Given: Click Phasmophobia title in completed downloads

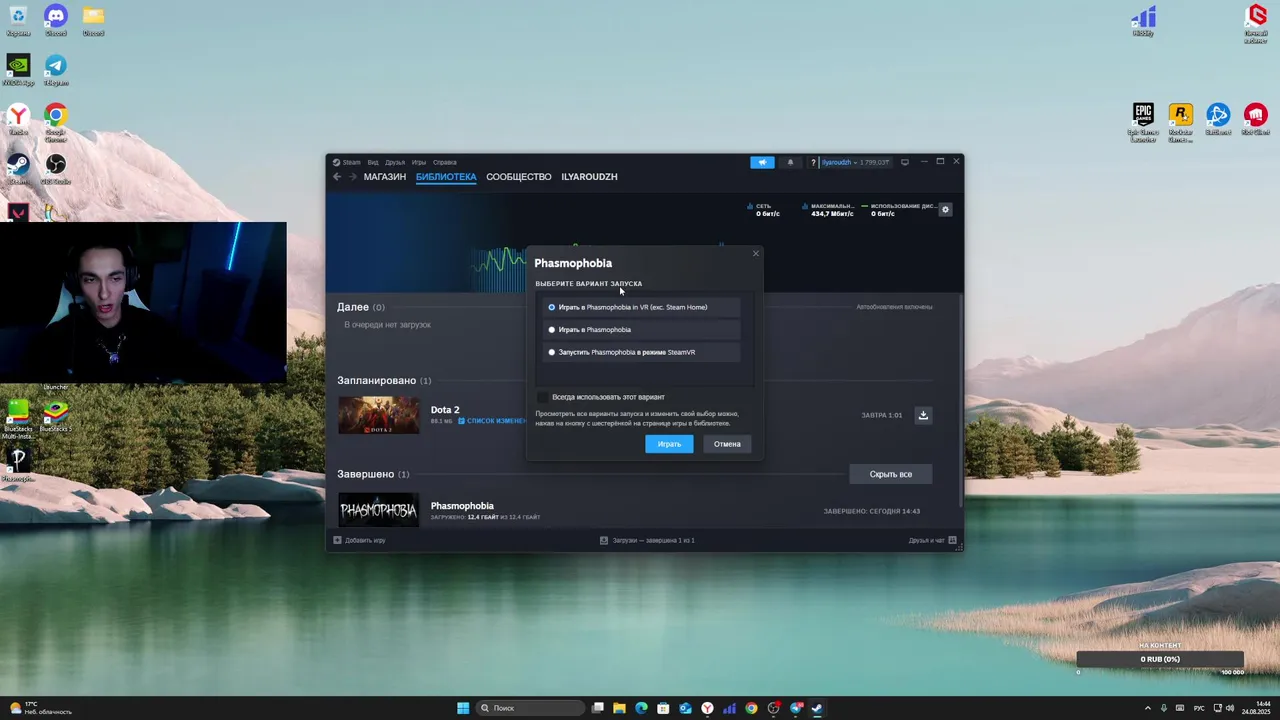Looking at the screenshot, I should click(462, 506).
